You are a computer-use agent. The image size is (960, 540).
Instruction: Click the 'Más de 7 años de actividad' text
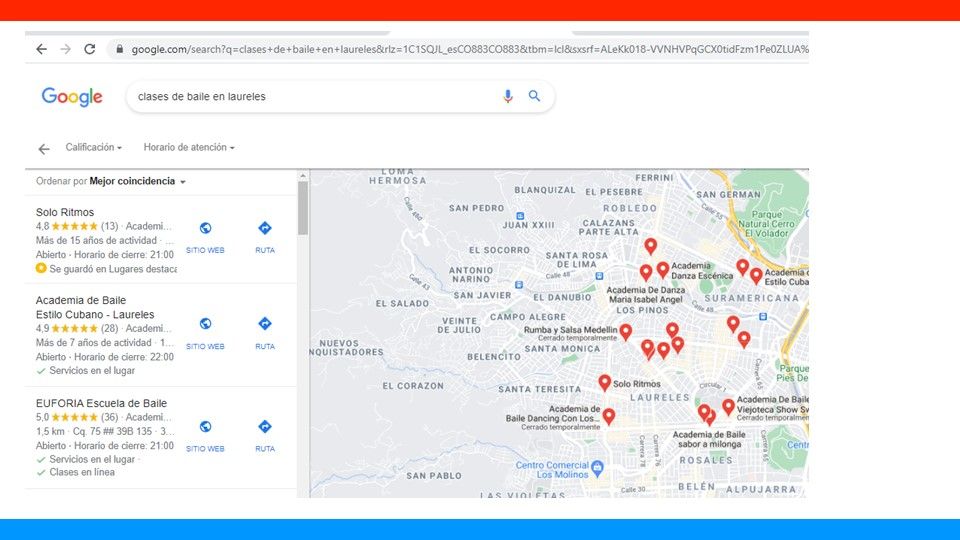click(94, 343)
